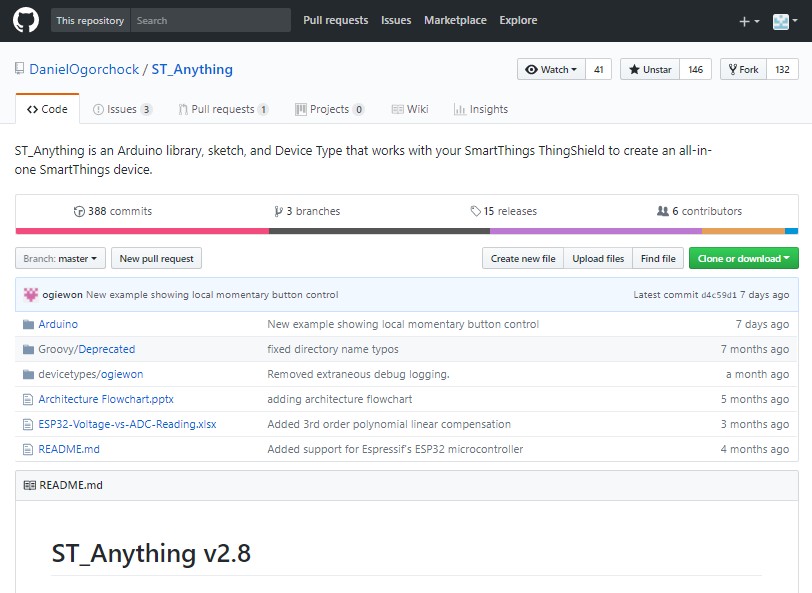Open the latest commit hash d4c59d1

click(719, 295)
